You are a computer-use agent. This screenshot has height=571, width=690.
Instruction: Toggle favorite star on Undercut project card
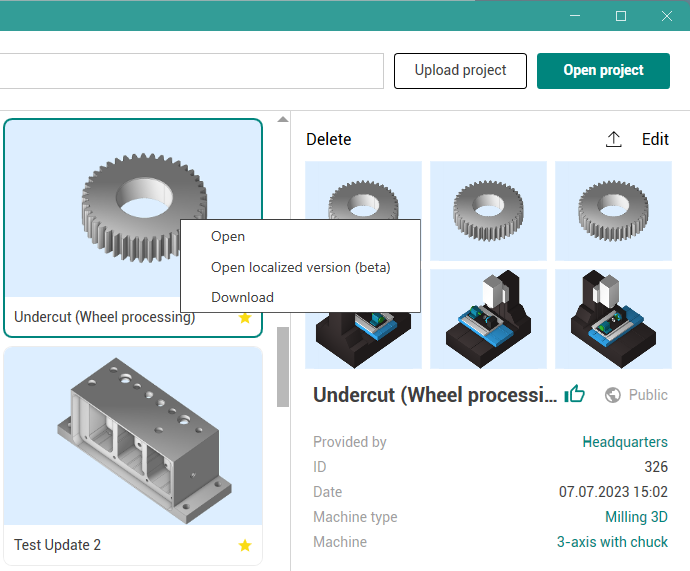coord(245,318)
